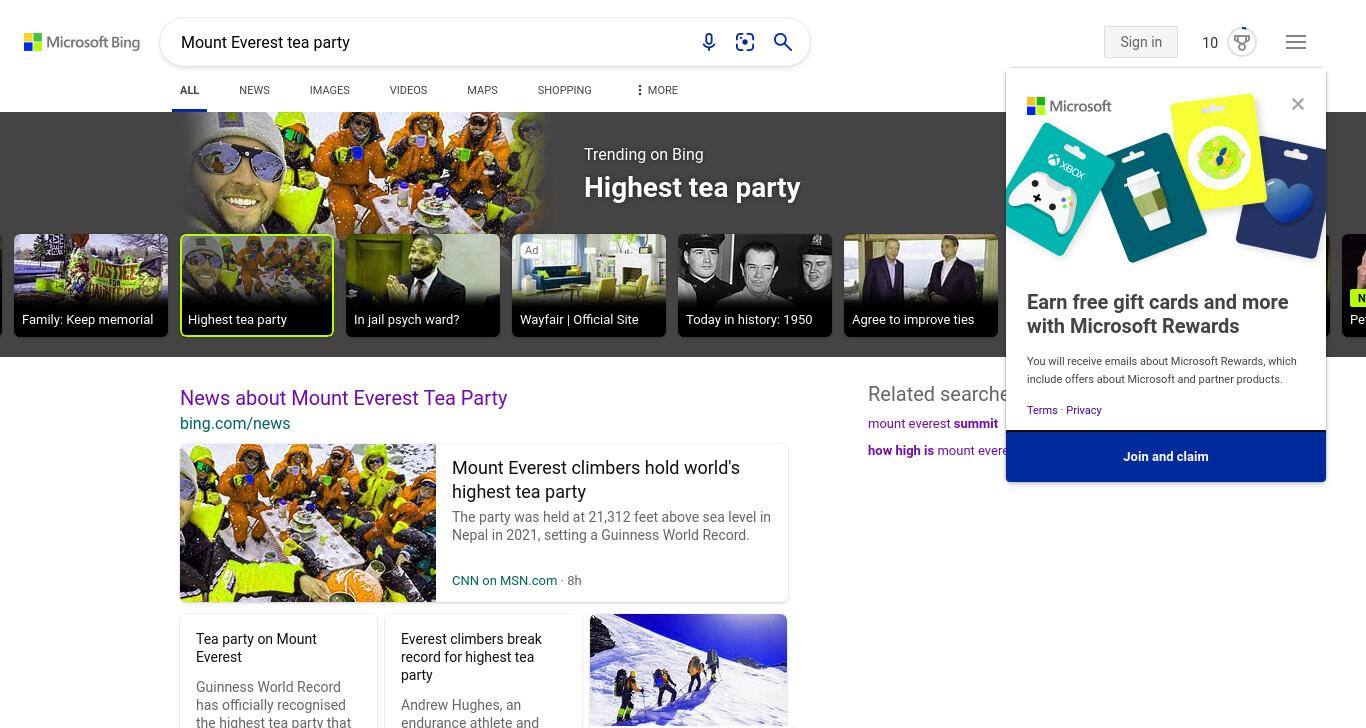
Task: Click the Microsoft Bing logo
Action: [x=82, y=42]
